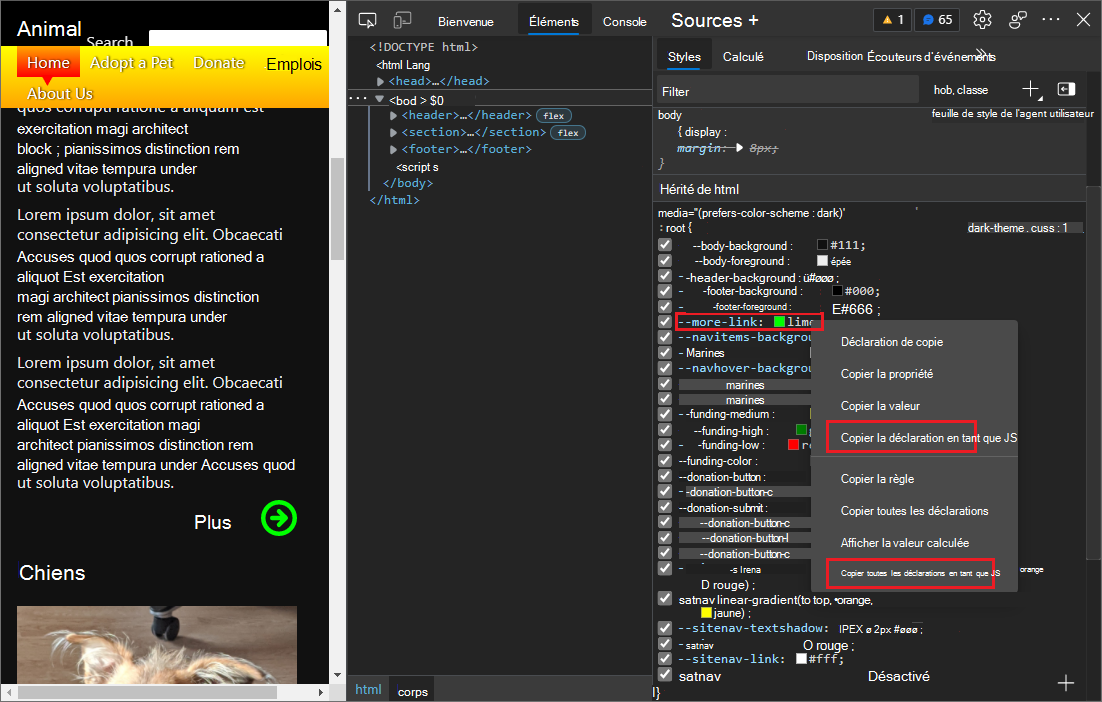
Task: Select the html breadcrumb item
Action: (368, 689)
